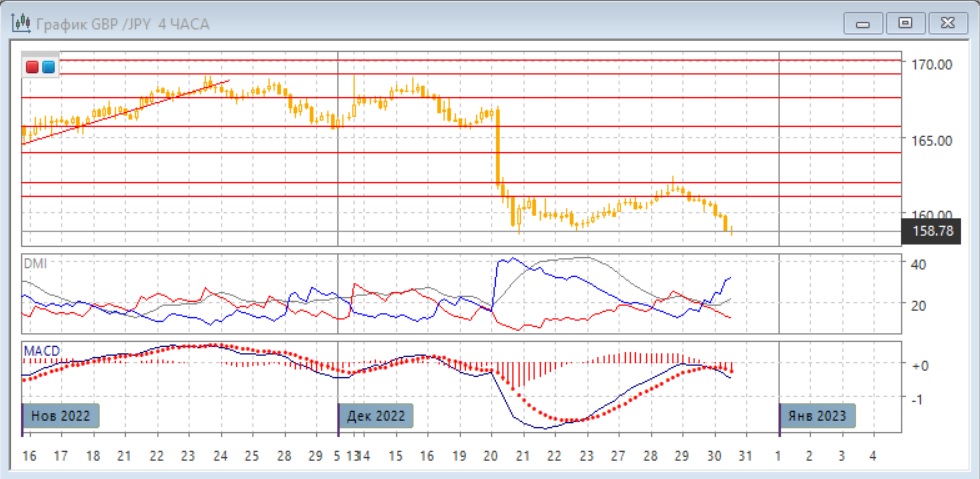The image size is (980, 479).
Task: Click the MACD scale value +0
Action: (919, 366)
